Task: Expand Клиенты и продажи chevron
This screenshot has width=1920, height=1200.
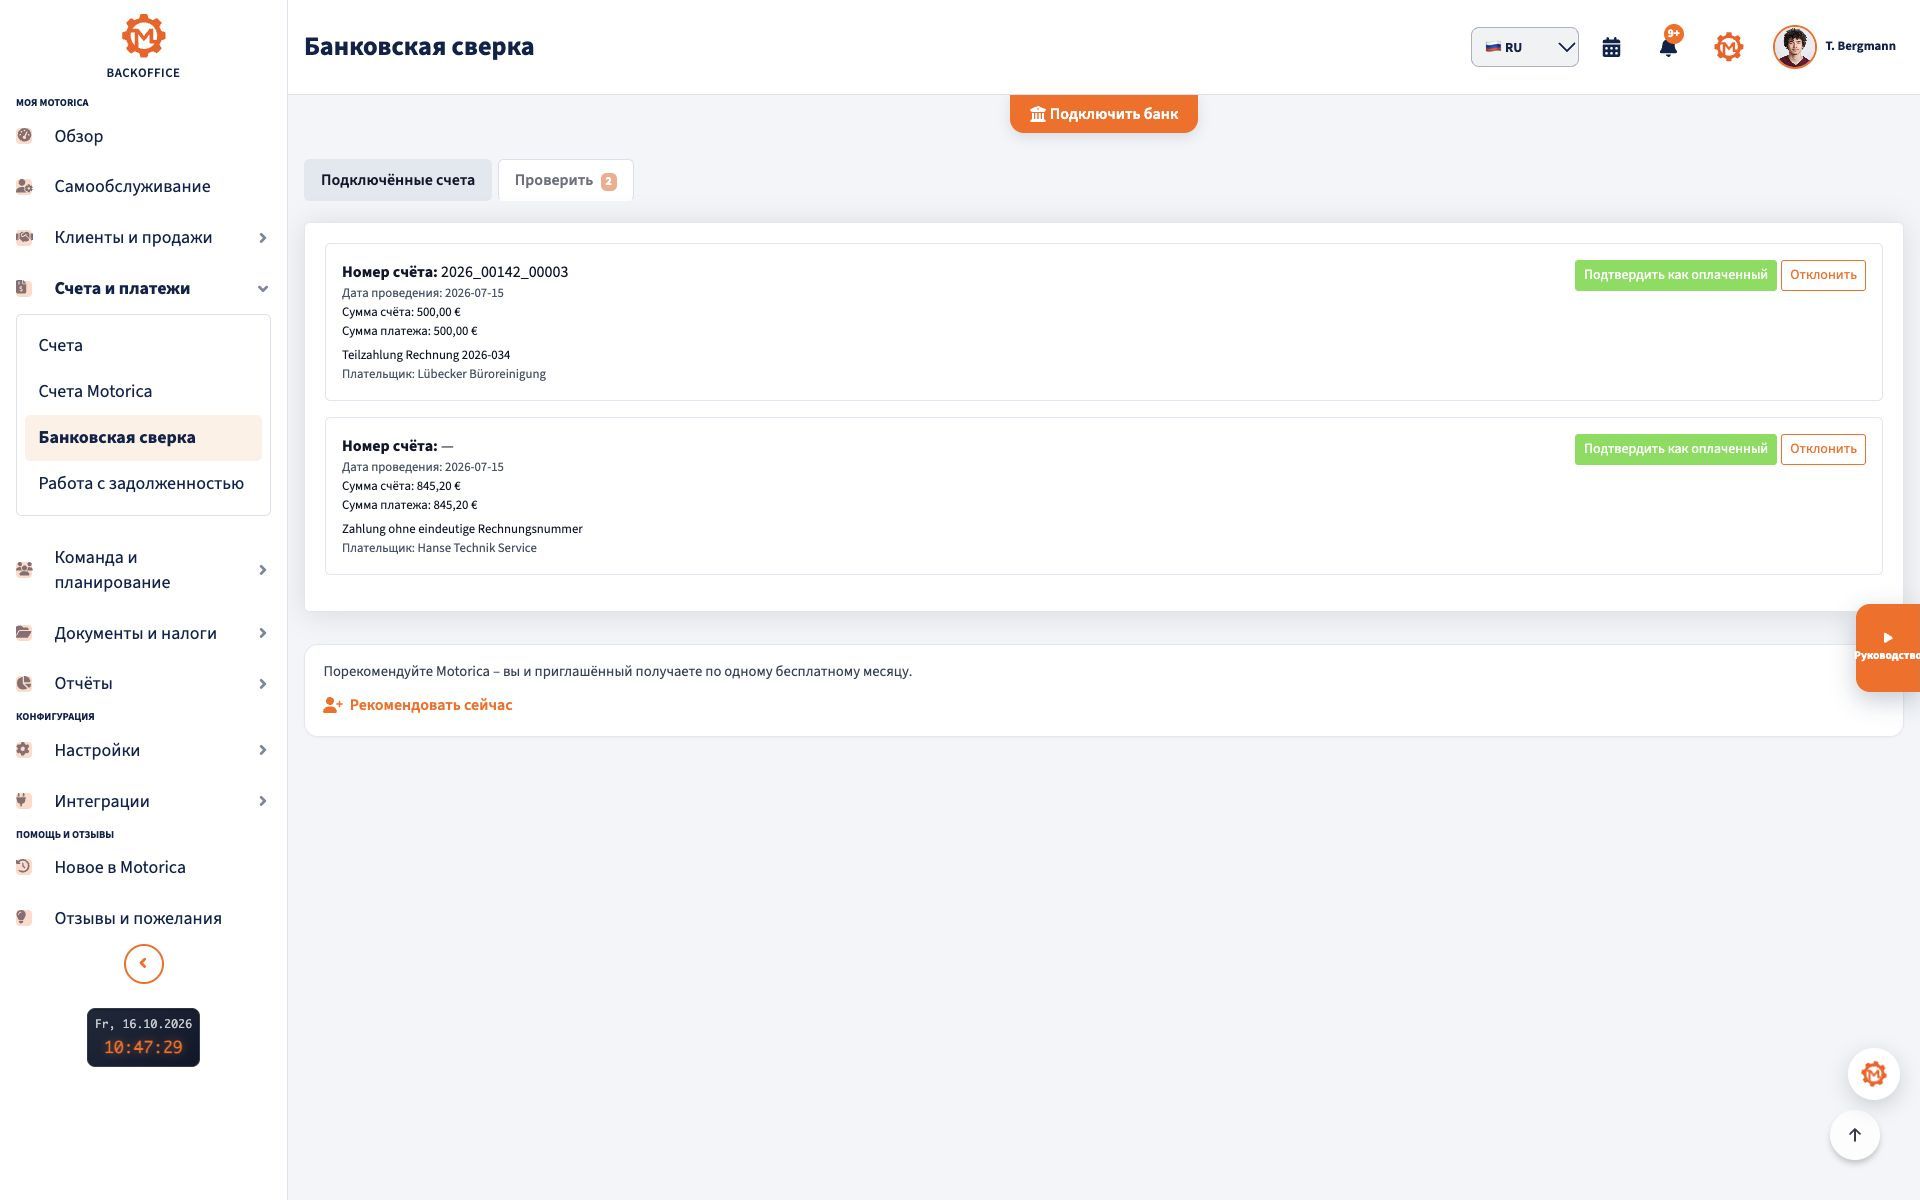Action: [263, 237]
